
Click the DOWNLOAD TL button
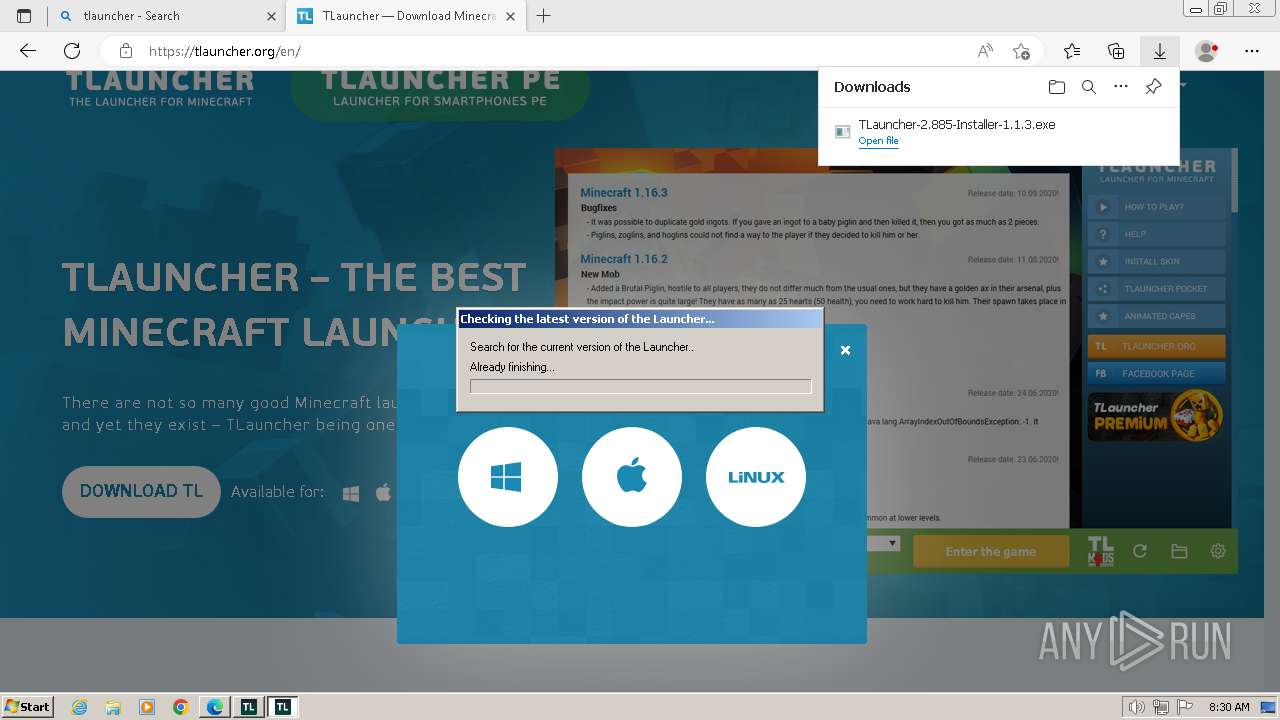tap(141, 491)
